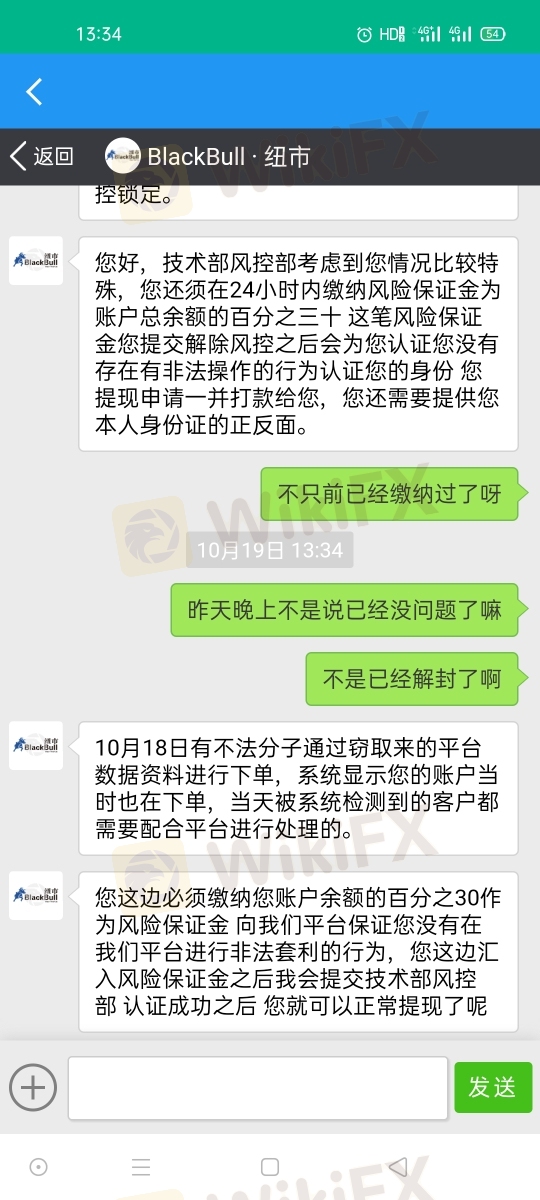Image resolution: width=540 pixels, height=1200 pixels.
Task: Tap the green bubble 不只前已经缴纳过了呀
Action: (390, 494)
